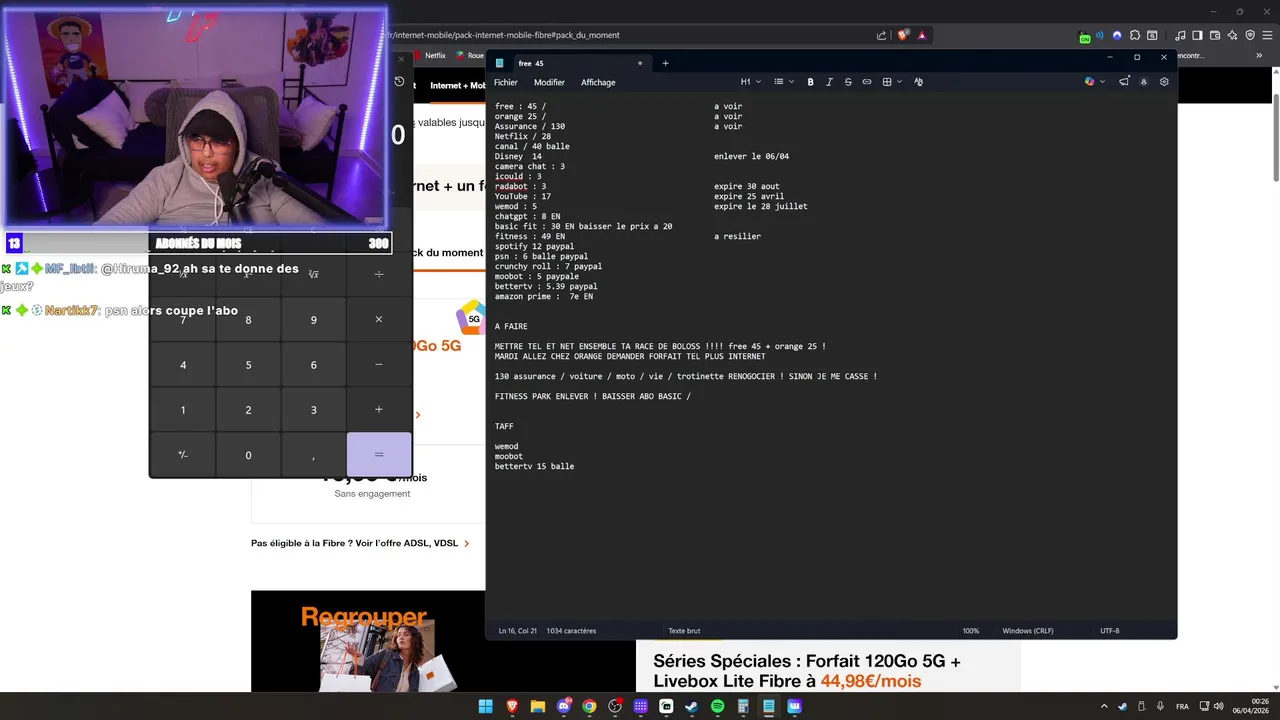Click the browser share page icon
The width and height of the screenshot is (1280, 720).
pyautogui.click(x=881, y=35)
